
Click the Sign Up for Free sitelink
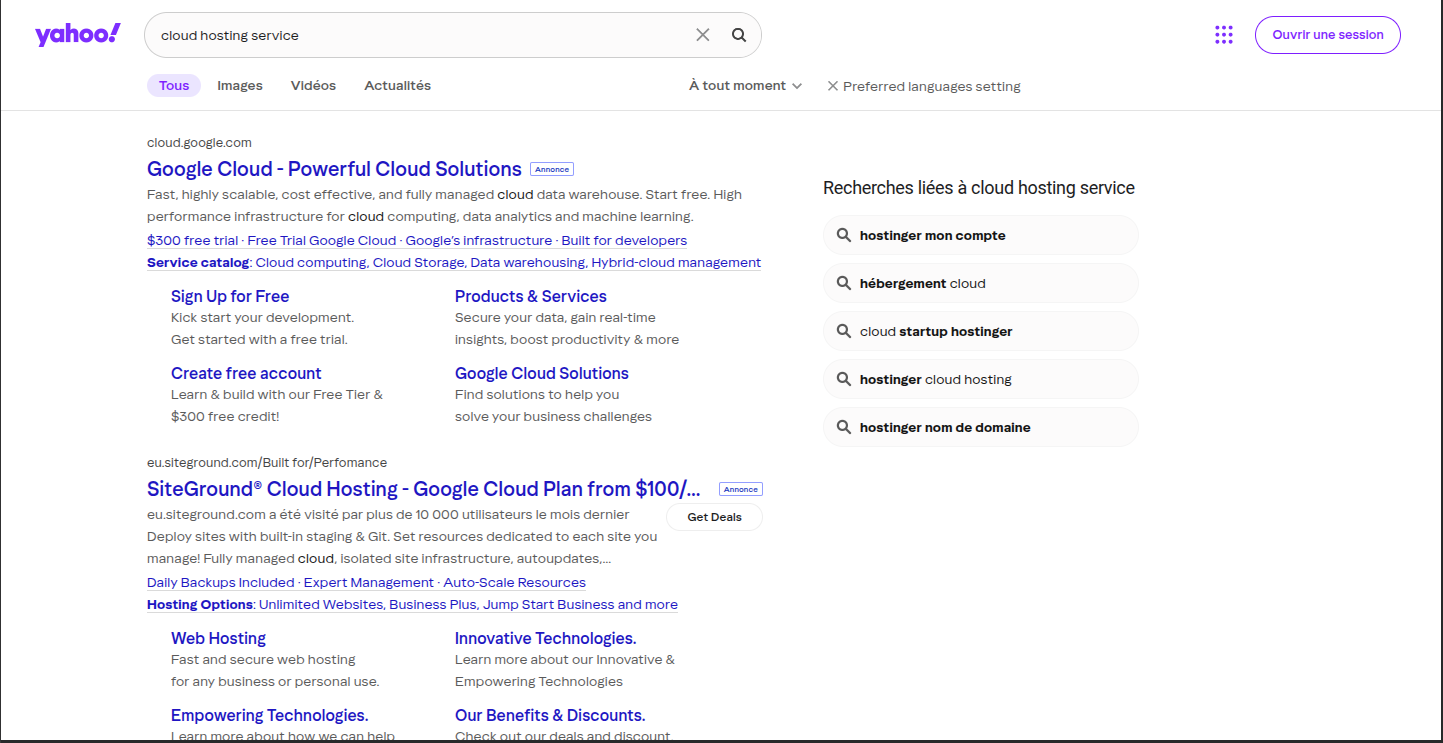[230, 296]
